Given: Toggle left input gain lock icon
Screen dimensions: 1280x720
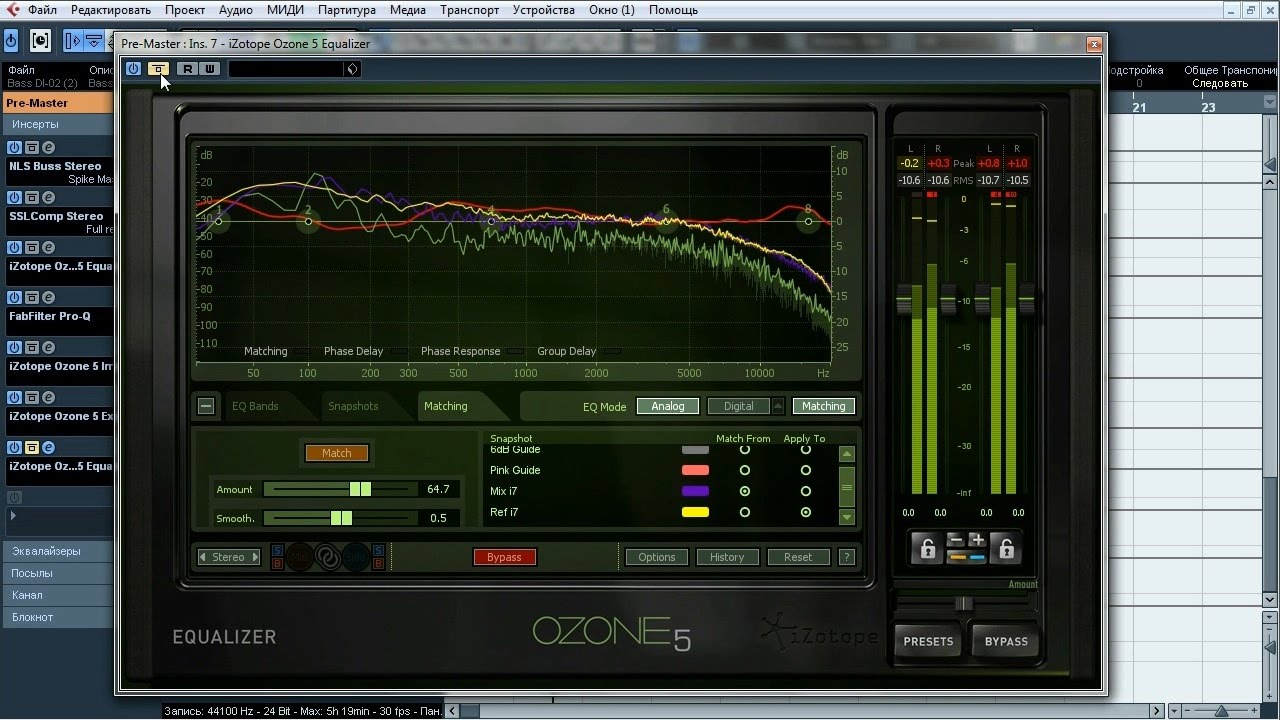Looking at the screenshot, I should click(926, 548).
